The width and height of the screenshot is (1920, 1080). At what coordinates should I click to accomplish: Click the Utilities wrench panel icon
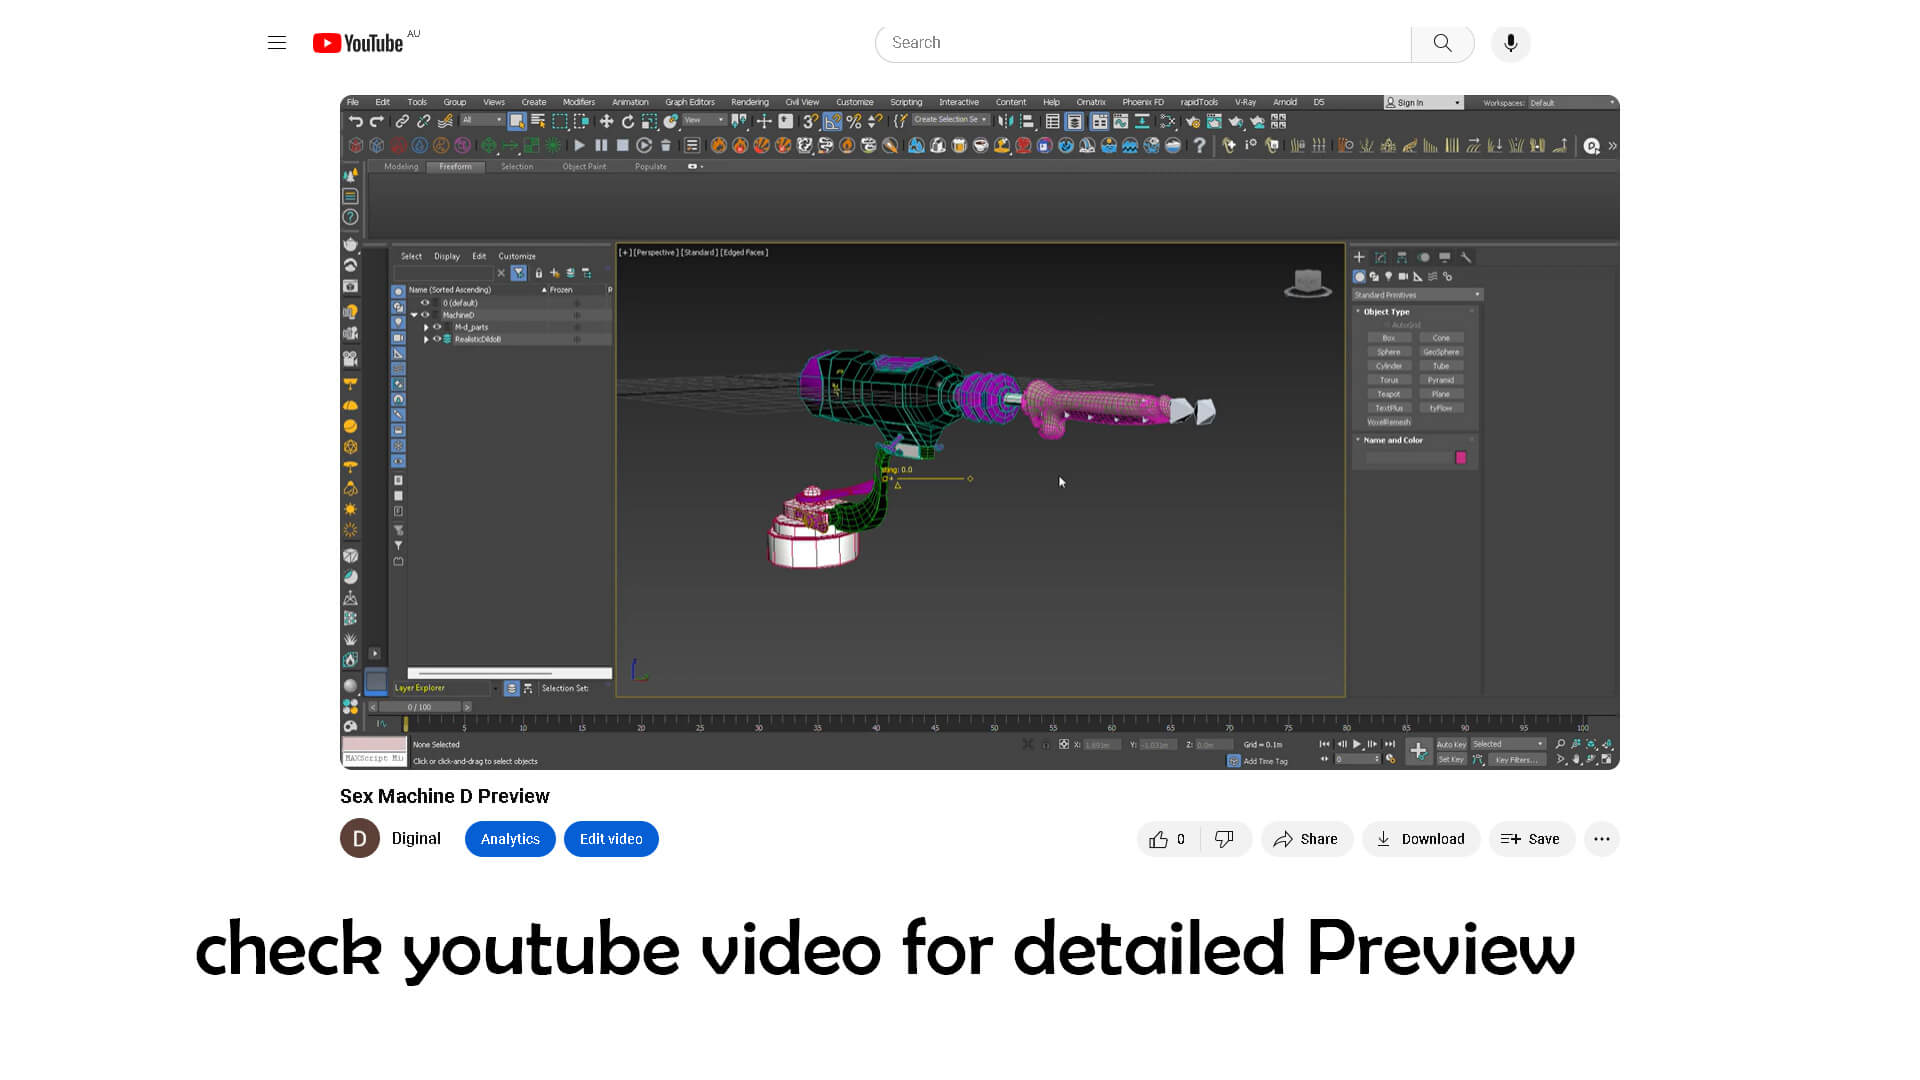point(1466,258)
